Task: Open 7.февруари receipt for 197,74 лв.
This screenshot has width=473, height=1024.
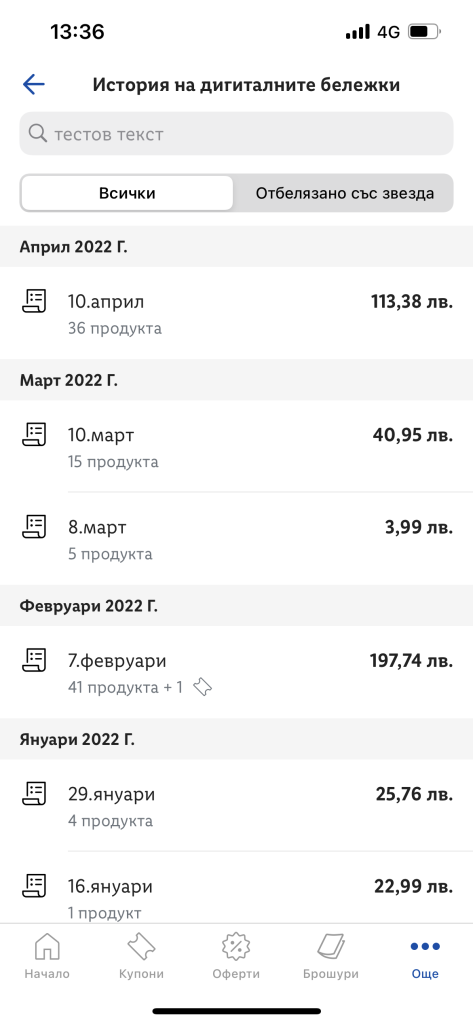Action: [x=236, y=673]
